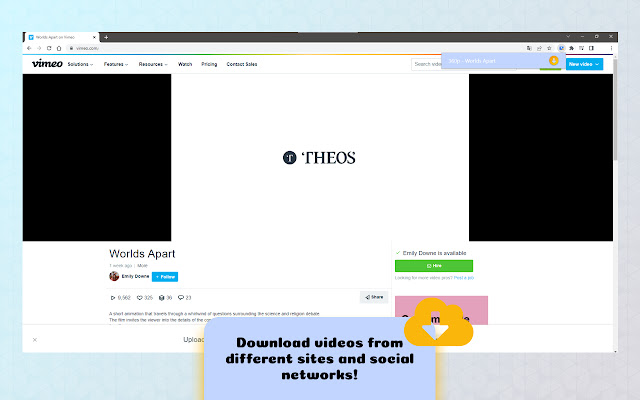The width and height of the screenshot is (640, 400).
Task: Open the Post a job link
Action: click(x=464, y=278)
